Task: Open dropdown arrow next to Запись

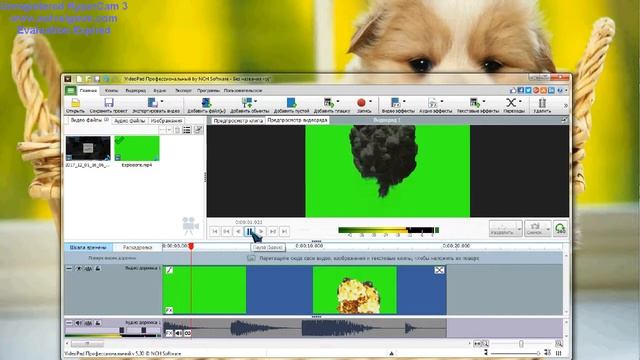Action: coord(371,101)
